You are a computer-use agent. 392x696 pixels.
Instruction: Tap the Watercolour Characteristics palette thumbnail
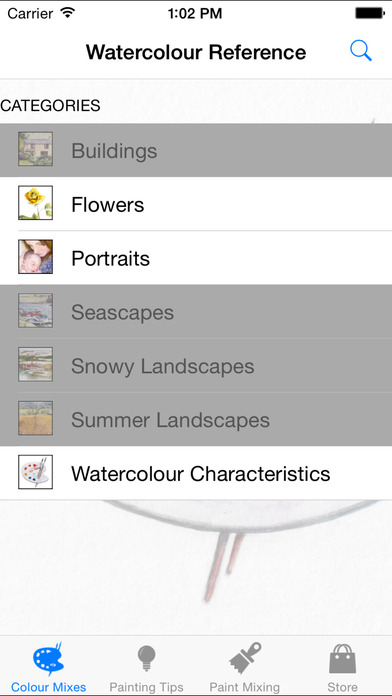click(x=36, y=472)
